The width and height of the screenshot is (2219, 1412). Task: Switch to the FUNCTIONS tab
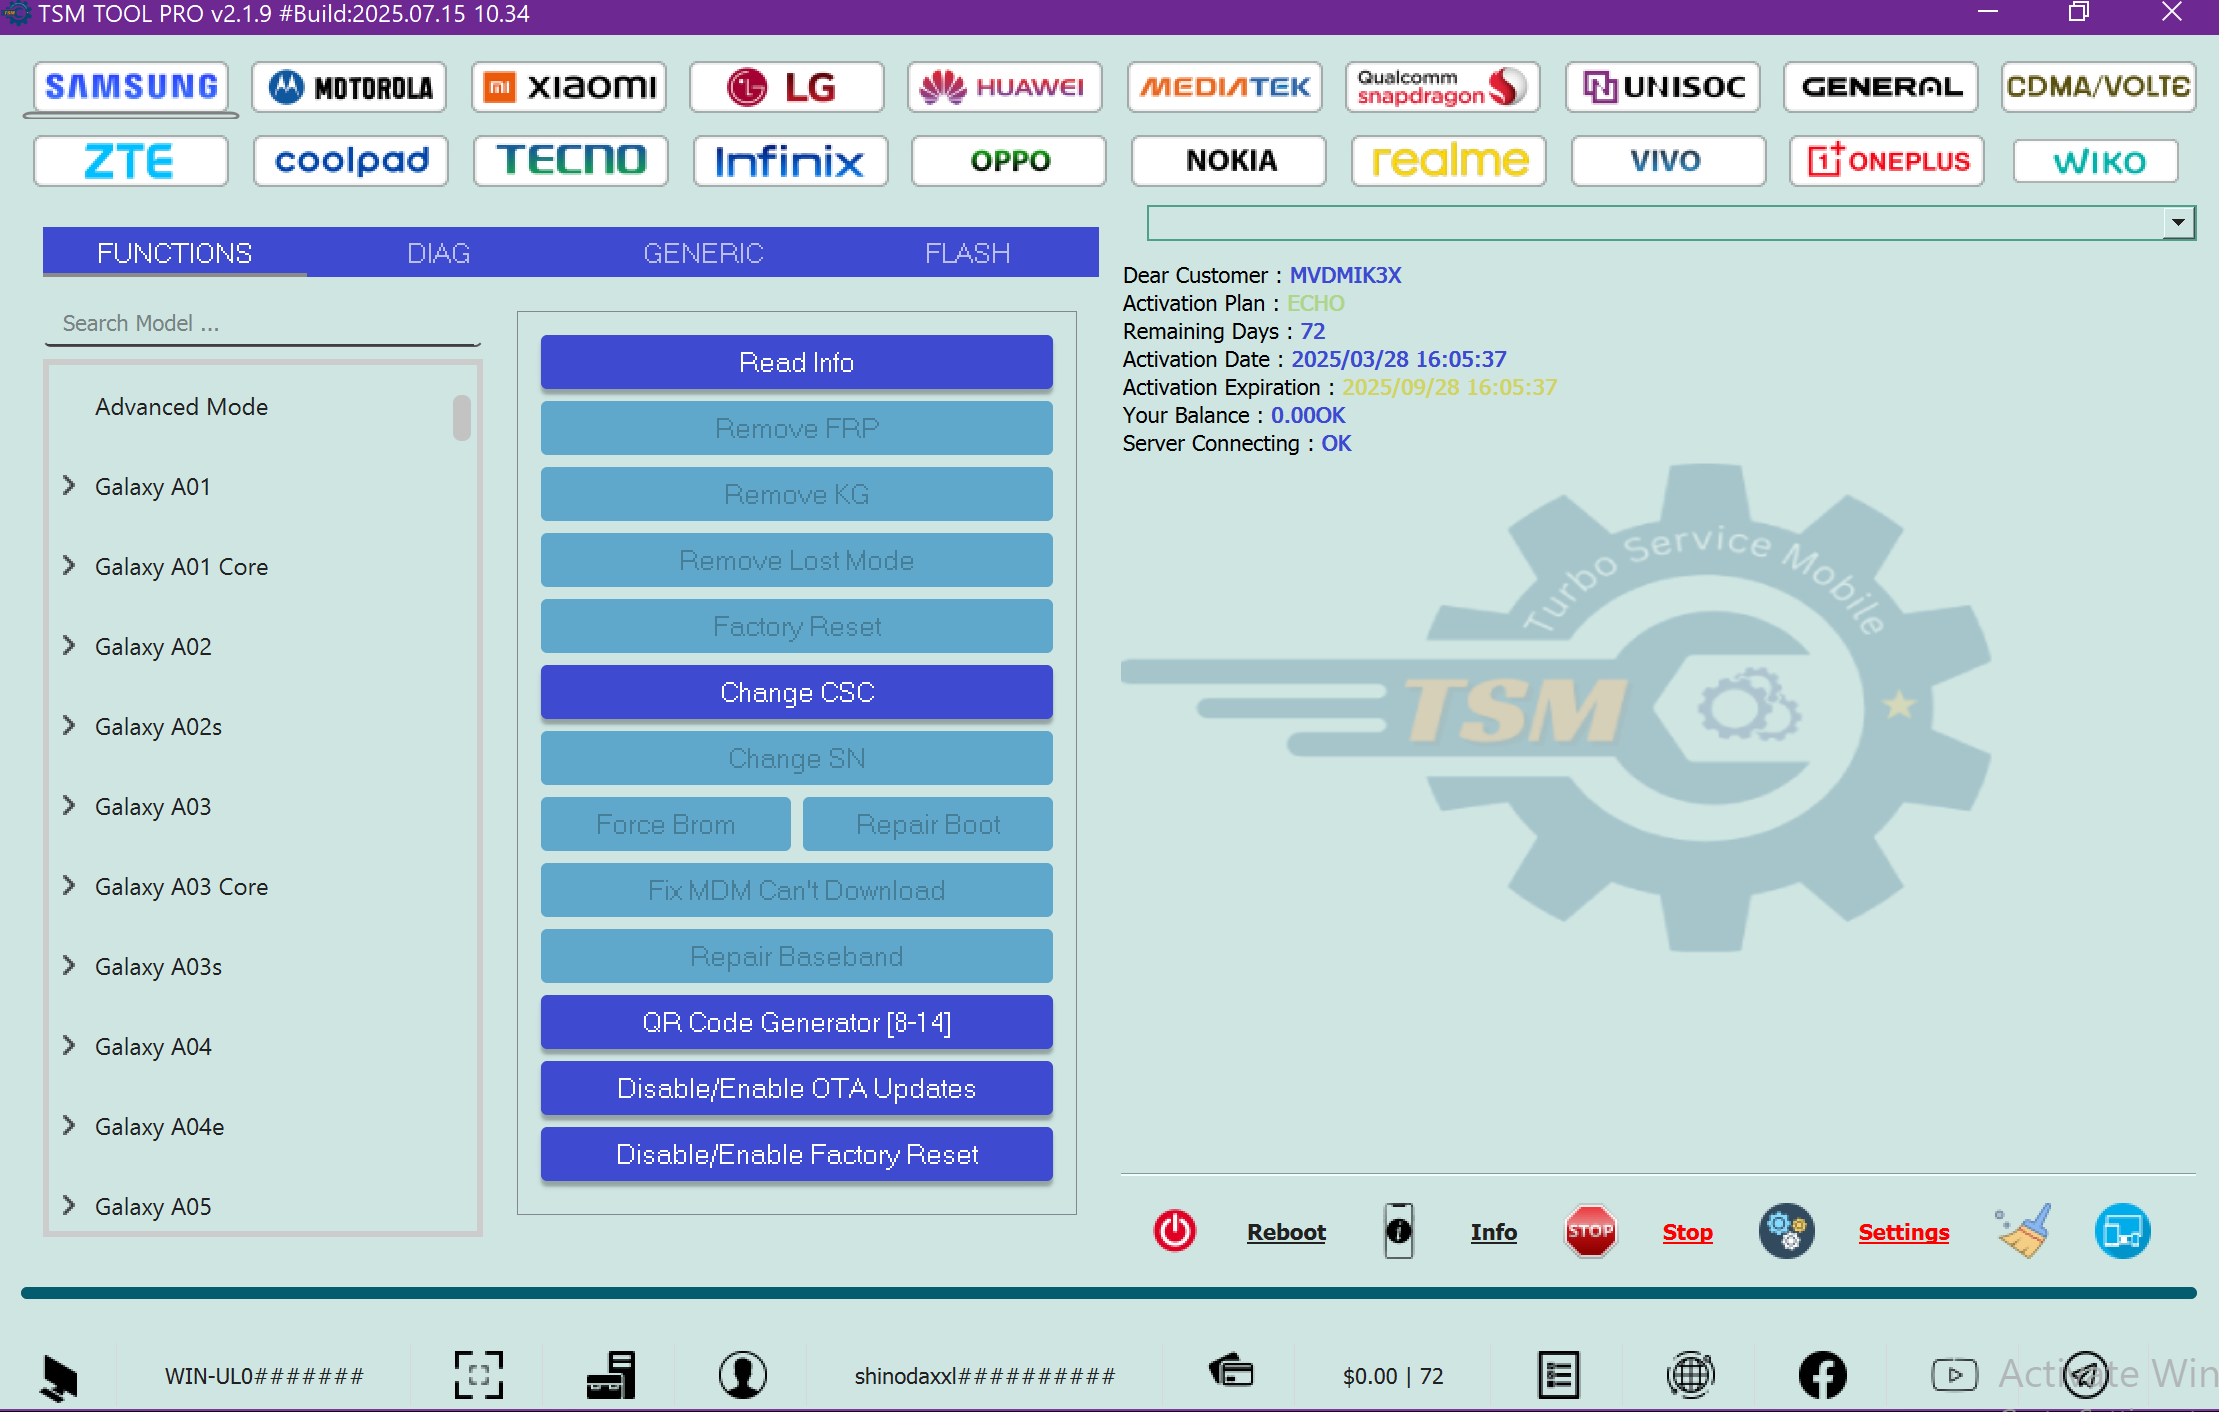tap(174, 253)
